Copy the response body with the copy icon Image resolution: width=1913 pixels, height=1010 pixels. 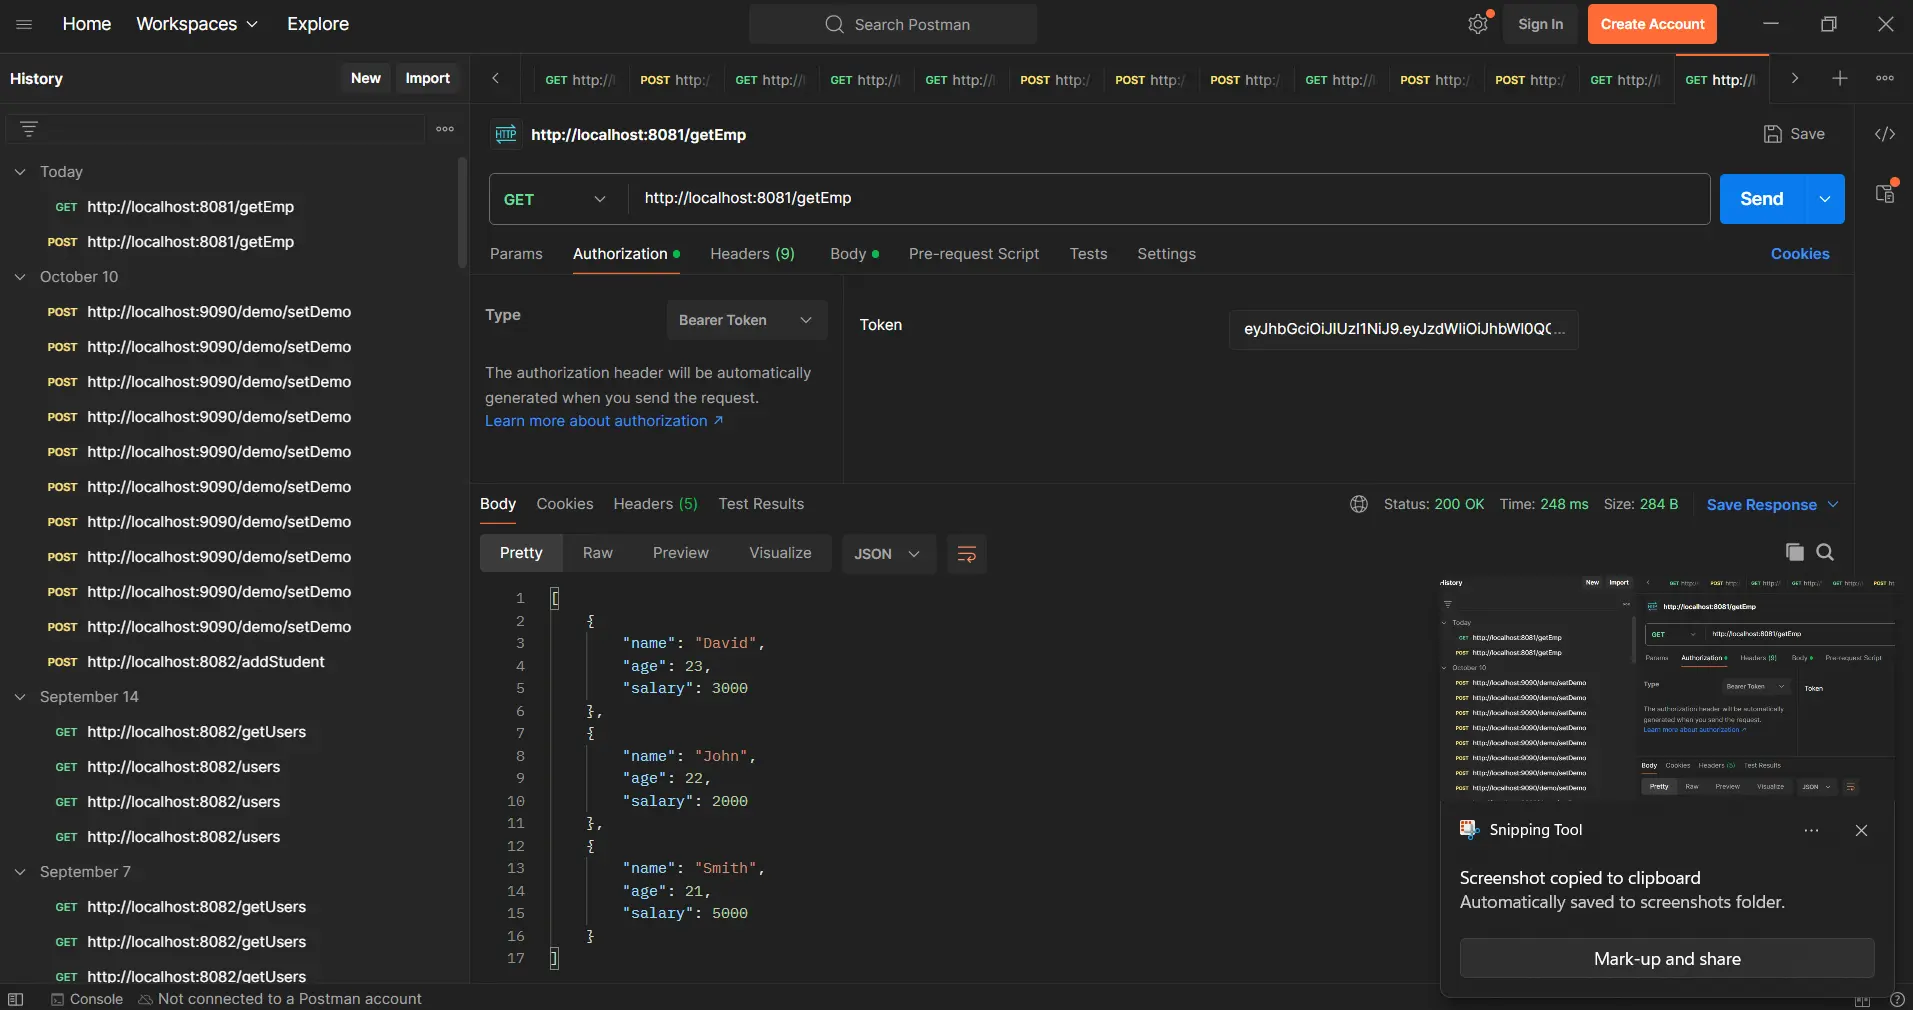coord(1794,553)
